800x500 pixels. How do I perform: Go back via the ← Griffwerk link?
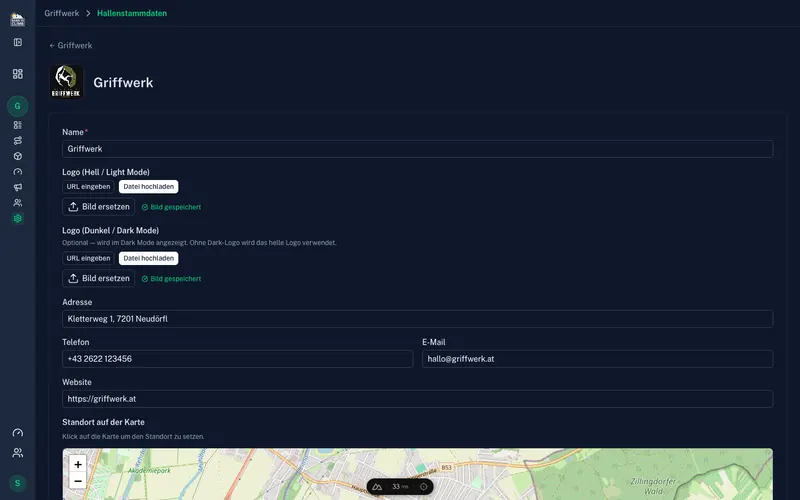[x=71, y=45]
